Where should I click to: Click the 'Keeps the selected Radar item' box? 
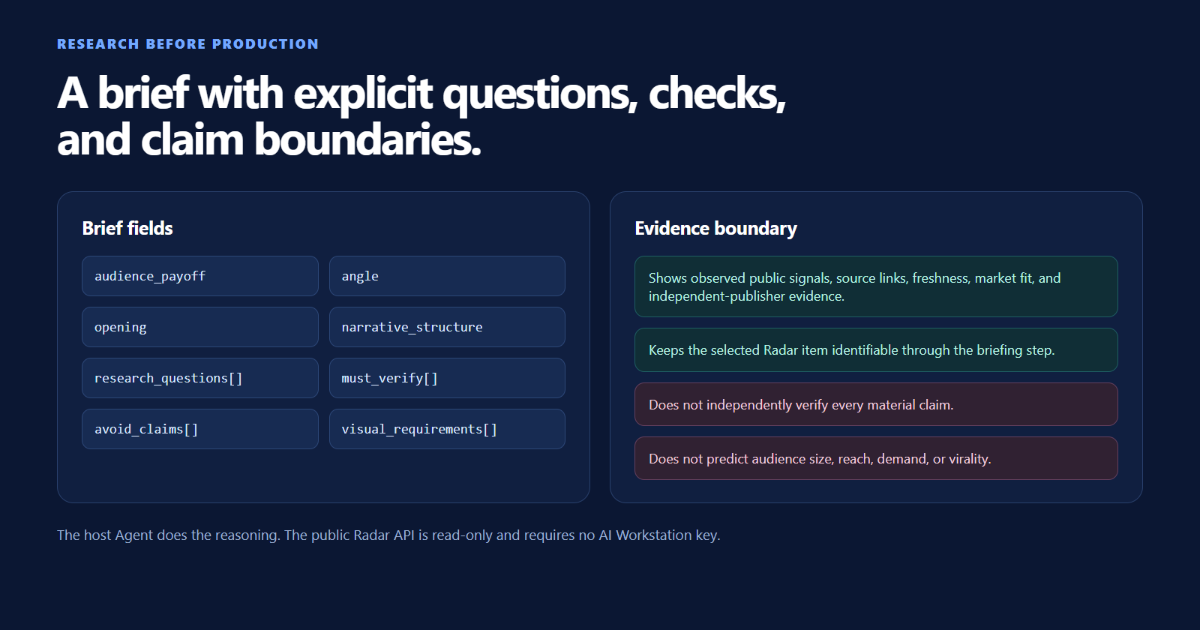coord(876,350)
